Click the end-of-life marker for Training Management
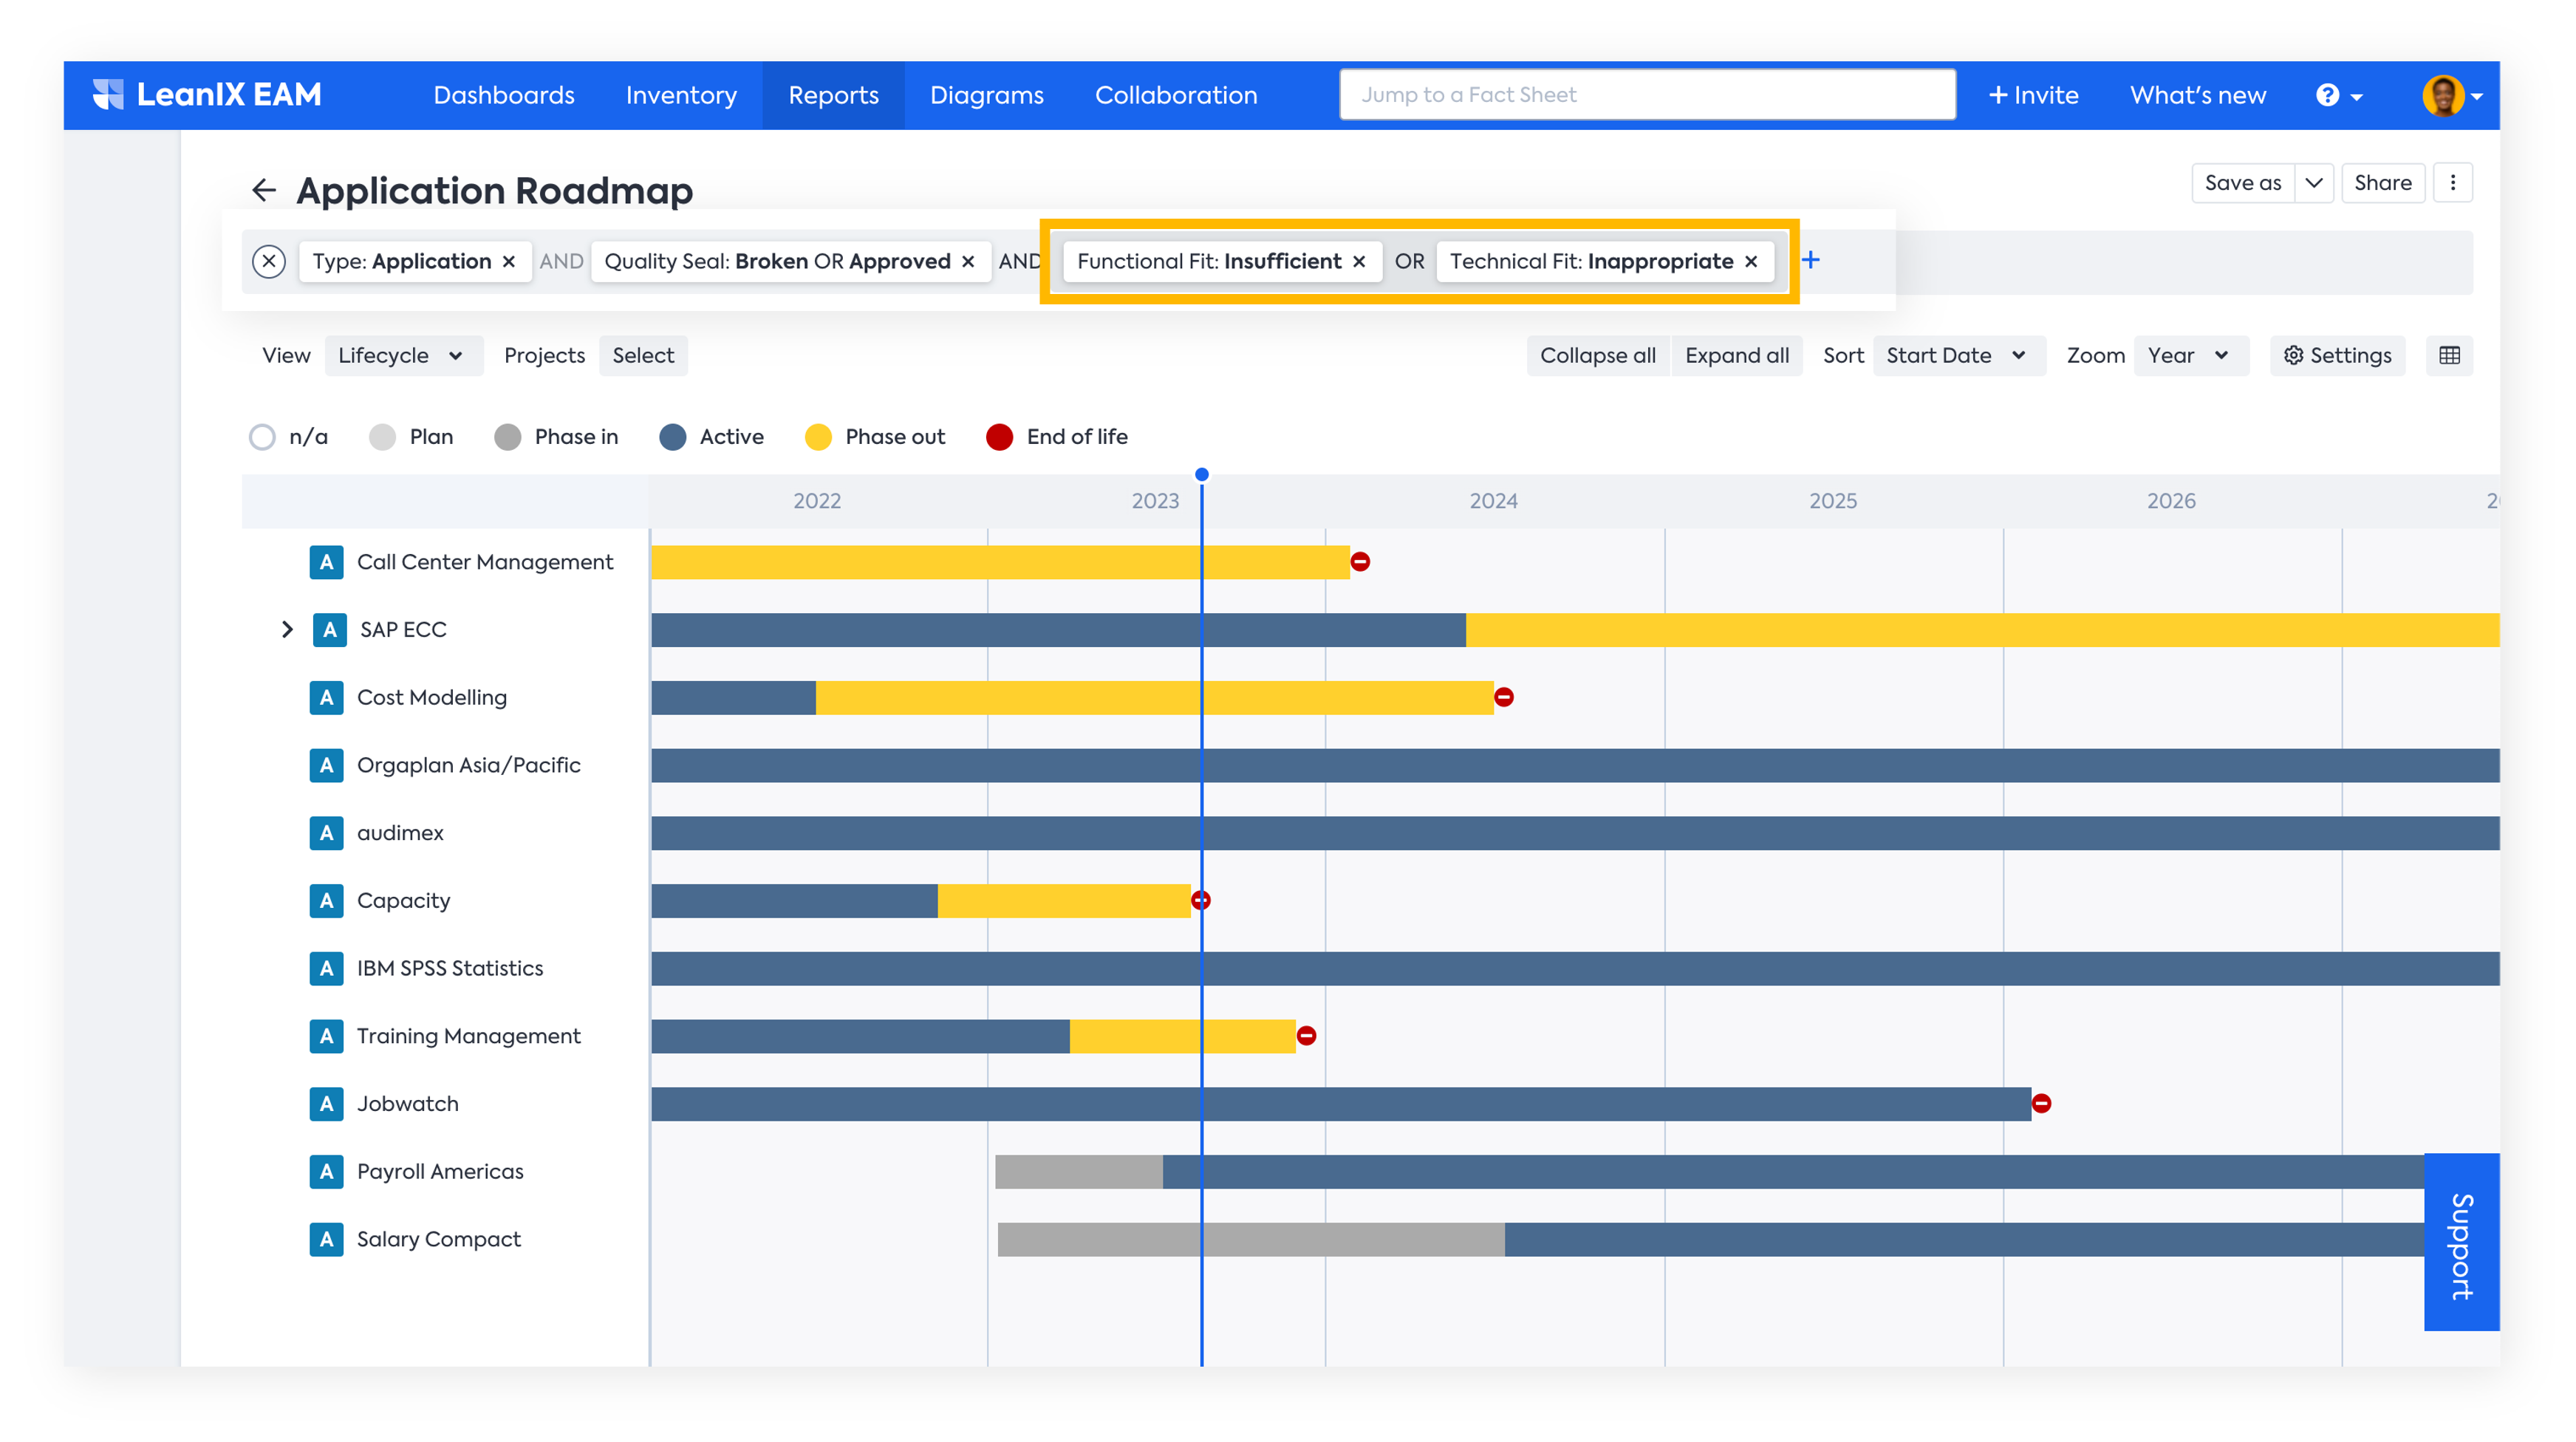Screen dimensions: 2576x1442 (1306, 1036)
